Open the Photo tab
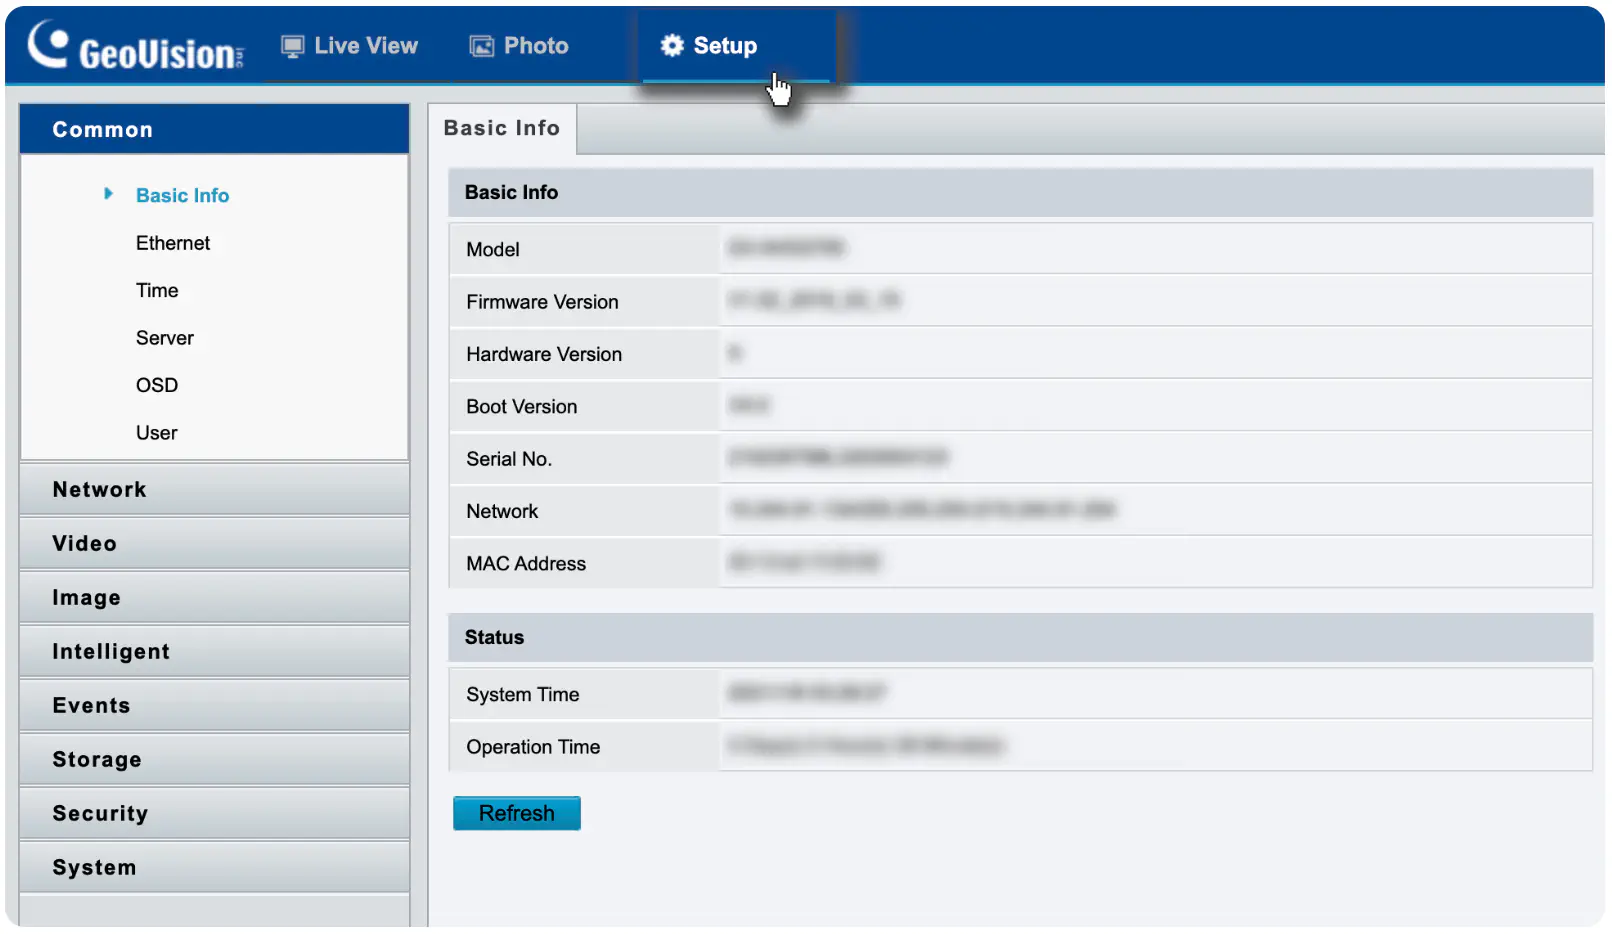Screen dimensions: 1612x934 [x=520, y=46]
